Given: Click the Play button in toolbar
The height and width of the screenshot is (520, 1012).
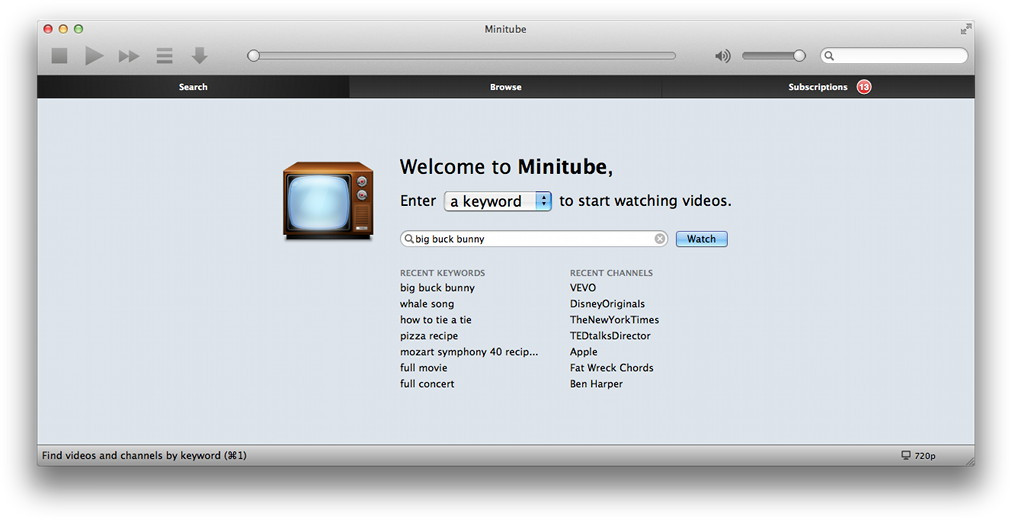Looking at the screenshot, I should (94, 56).
